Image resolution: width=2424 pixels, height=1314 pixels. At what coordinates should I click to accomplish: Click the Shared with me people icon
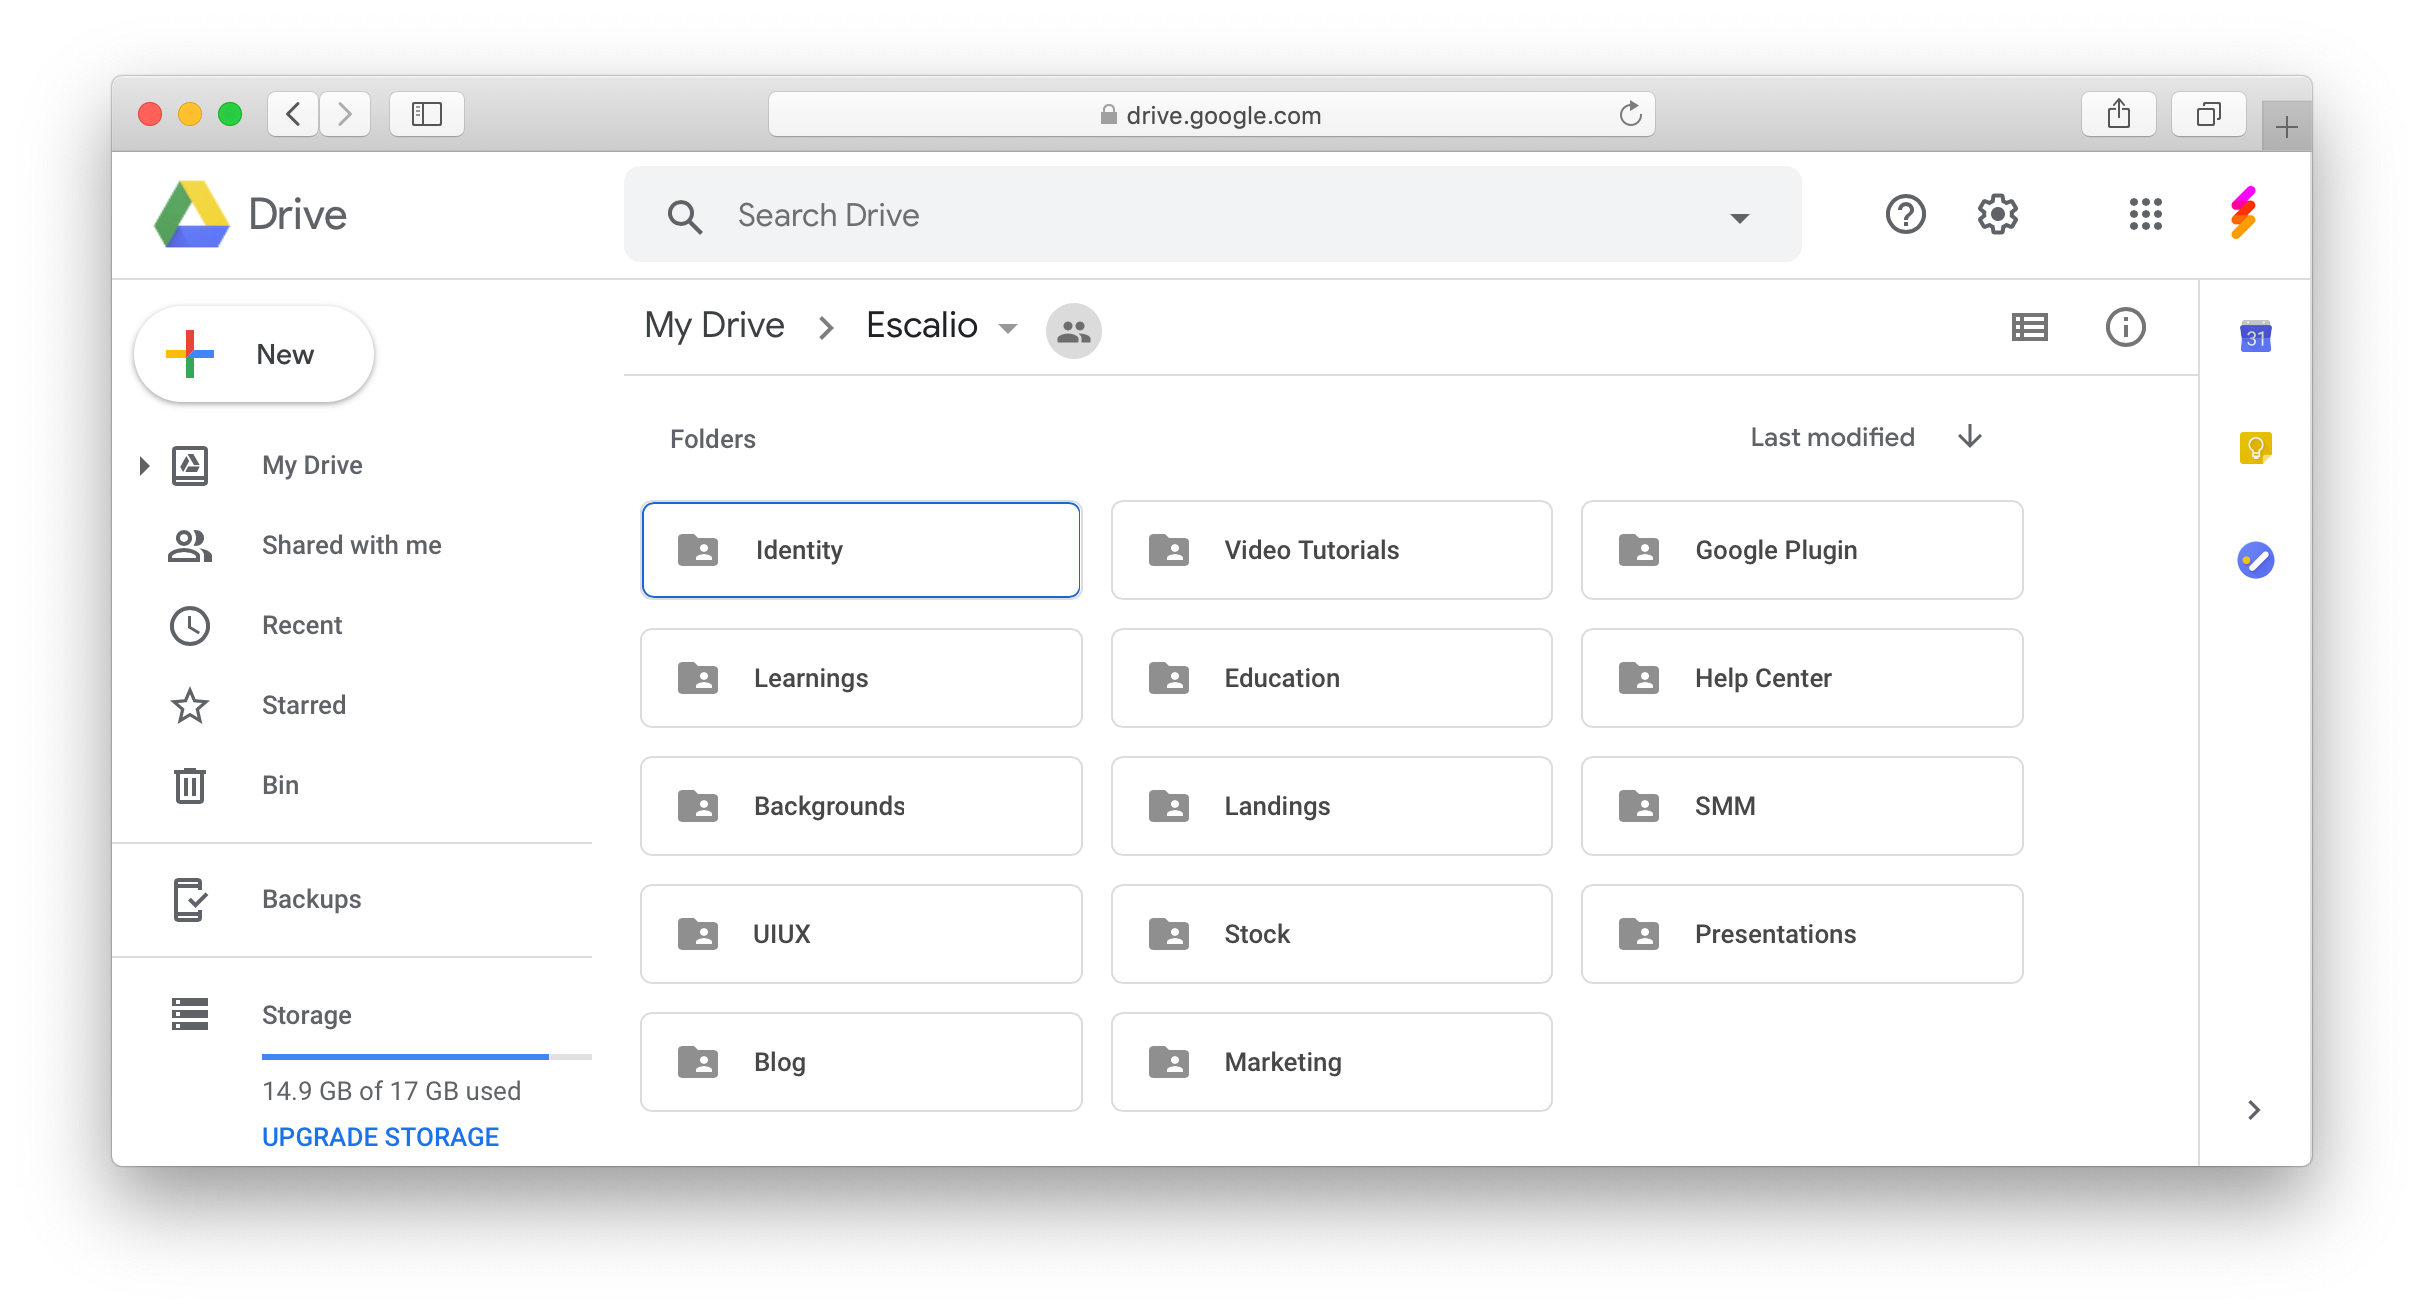pyautogui.click(x=189, y=546)
